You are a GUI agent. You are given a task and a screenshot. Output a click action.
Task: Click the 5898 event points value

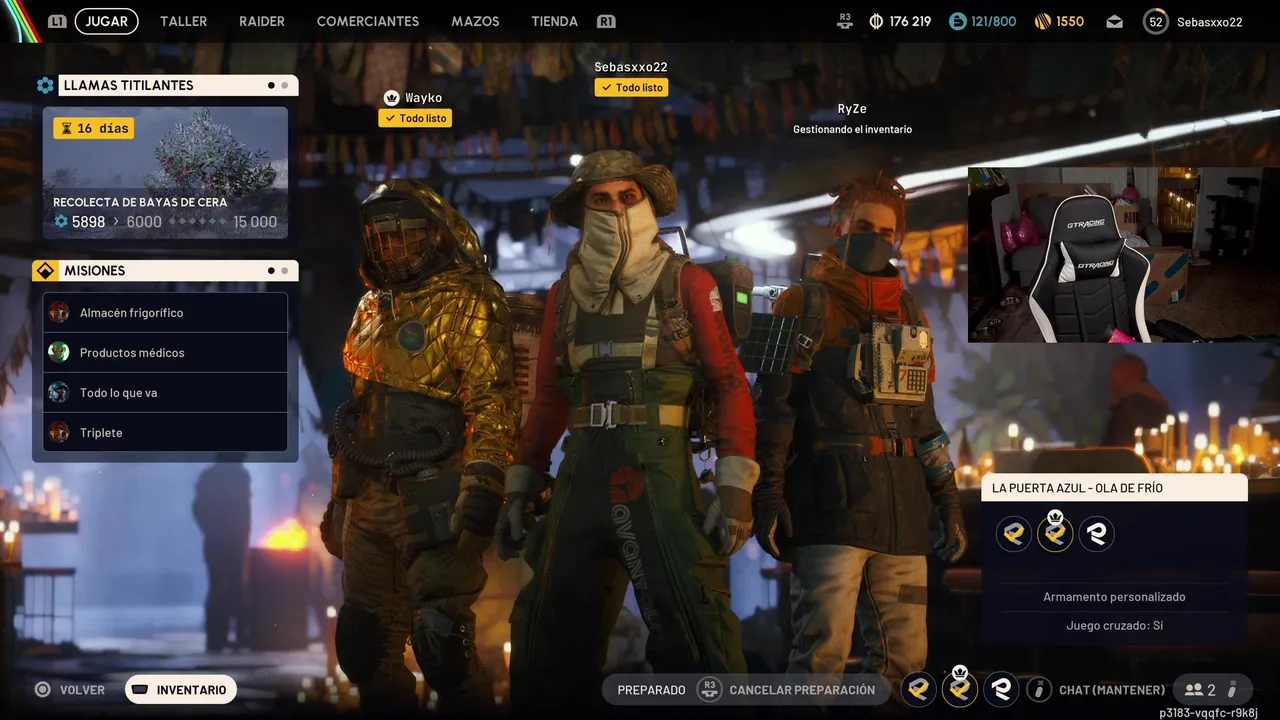(x=88, y=222)
